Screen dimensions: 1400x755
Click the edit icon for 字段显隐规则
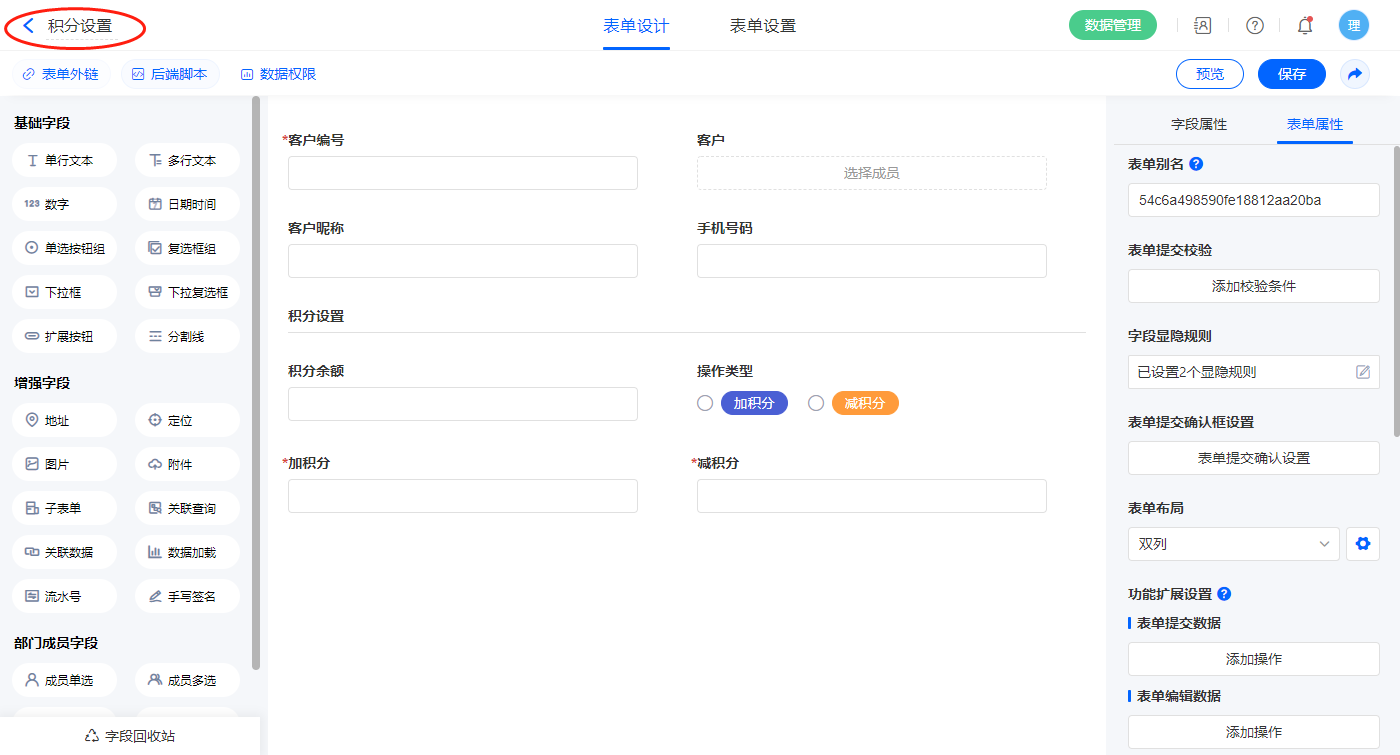(1362, 372)
